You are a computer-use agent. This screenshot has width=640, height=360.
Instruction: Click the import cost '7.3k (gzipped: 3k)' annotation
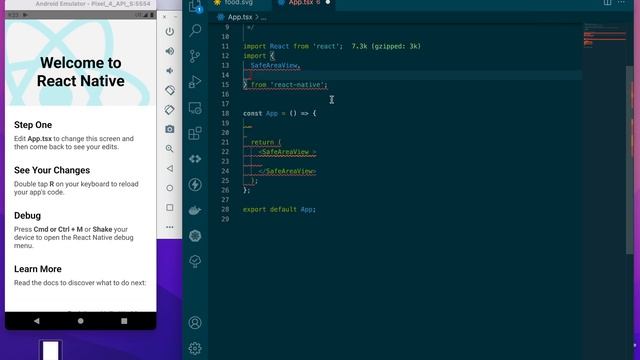(x=386, y=46)
